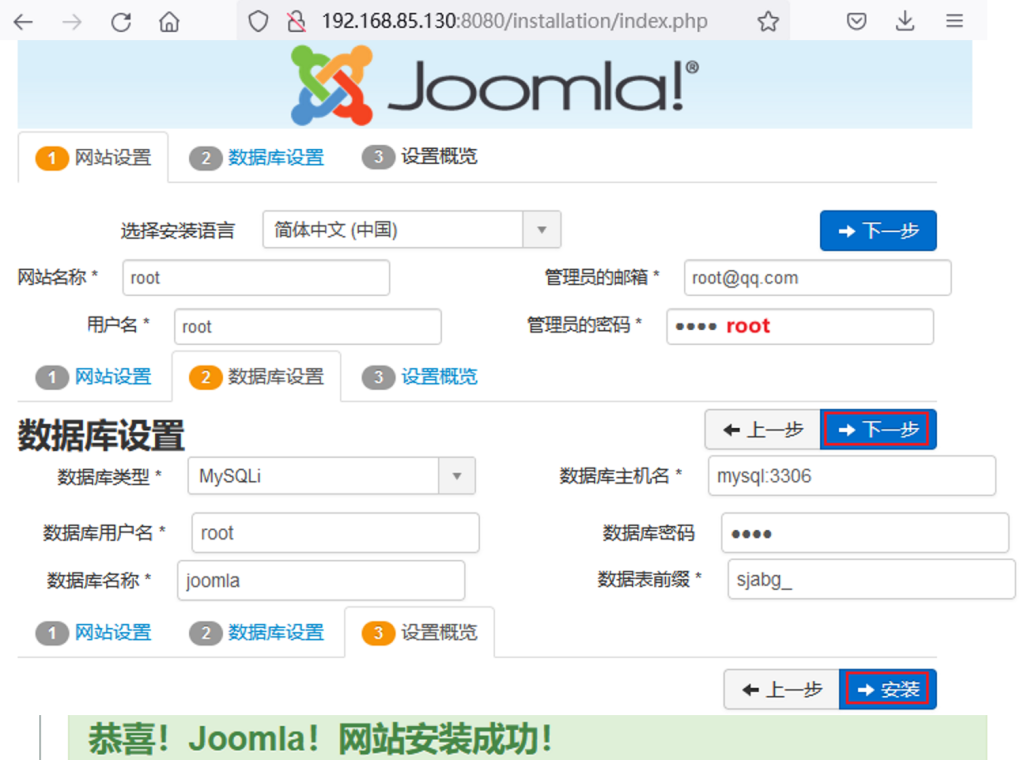Click 下一步 button beside language selector

[x=878, y=230]
